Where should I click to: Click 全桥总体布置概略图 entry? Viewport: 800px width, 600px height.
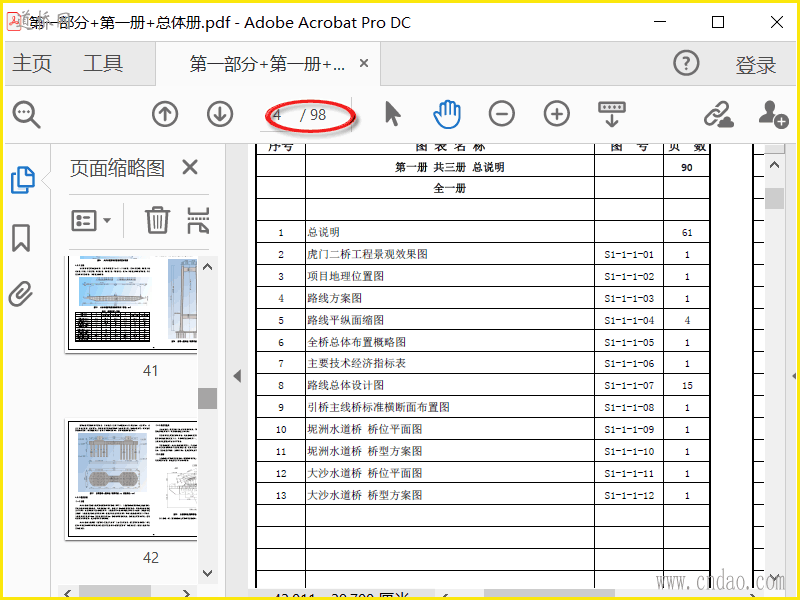tap(357, 342)
